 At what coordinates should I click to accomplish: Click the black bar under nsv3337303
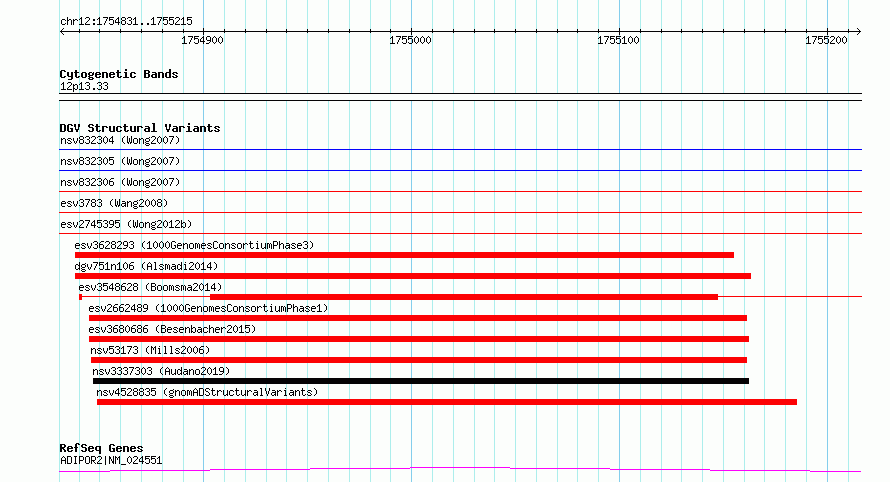[x=421, y=381]
